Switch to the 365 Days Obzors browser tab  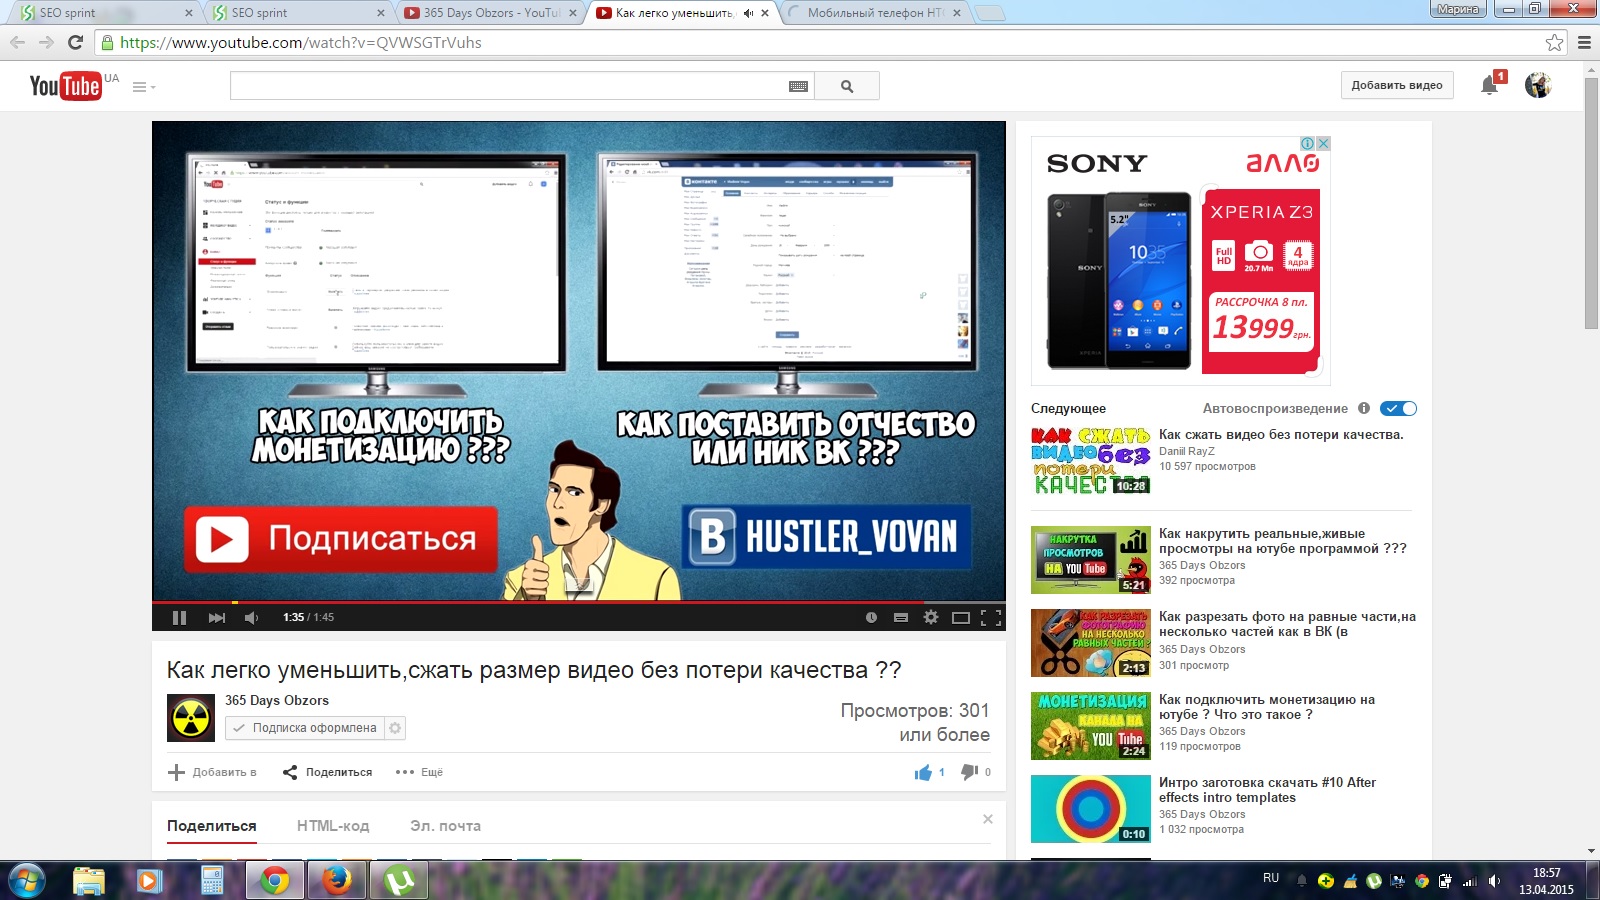point(489,13)
